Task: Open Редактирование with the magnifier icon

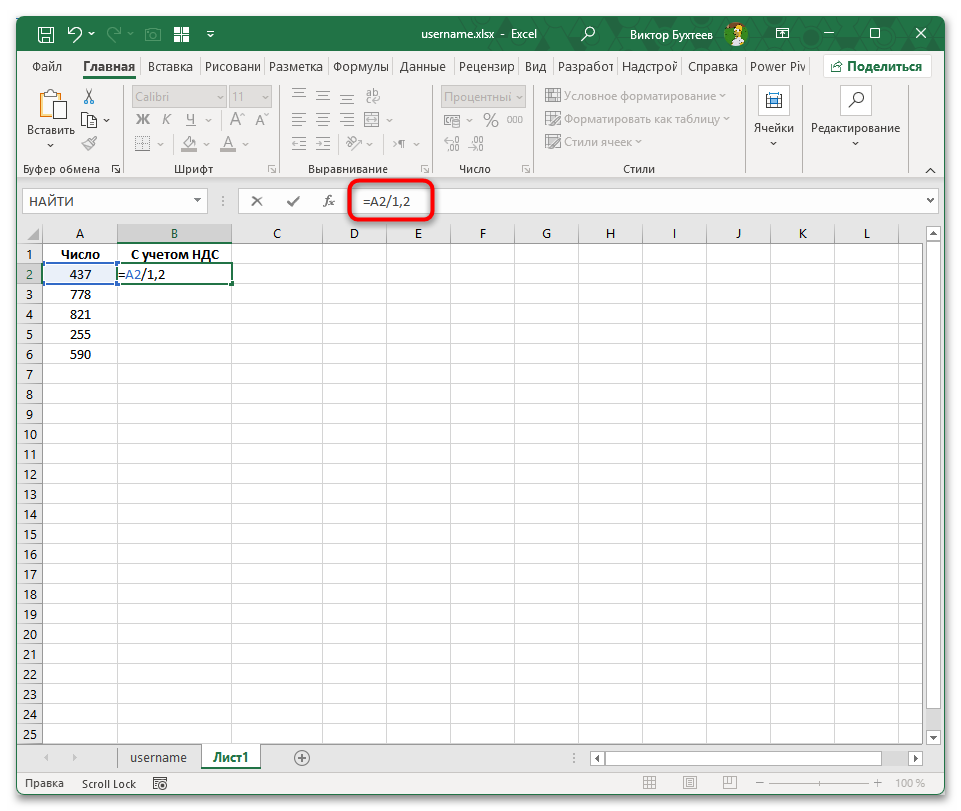Action: [x=855, y=100]
